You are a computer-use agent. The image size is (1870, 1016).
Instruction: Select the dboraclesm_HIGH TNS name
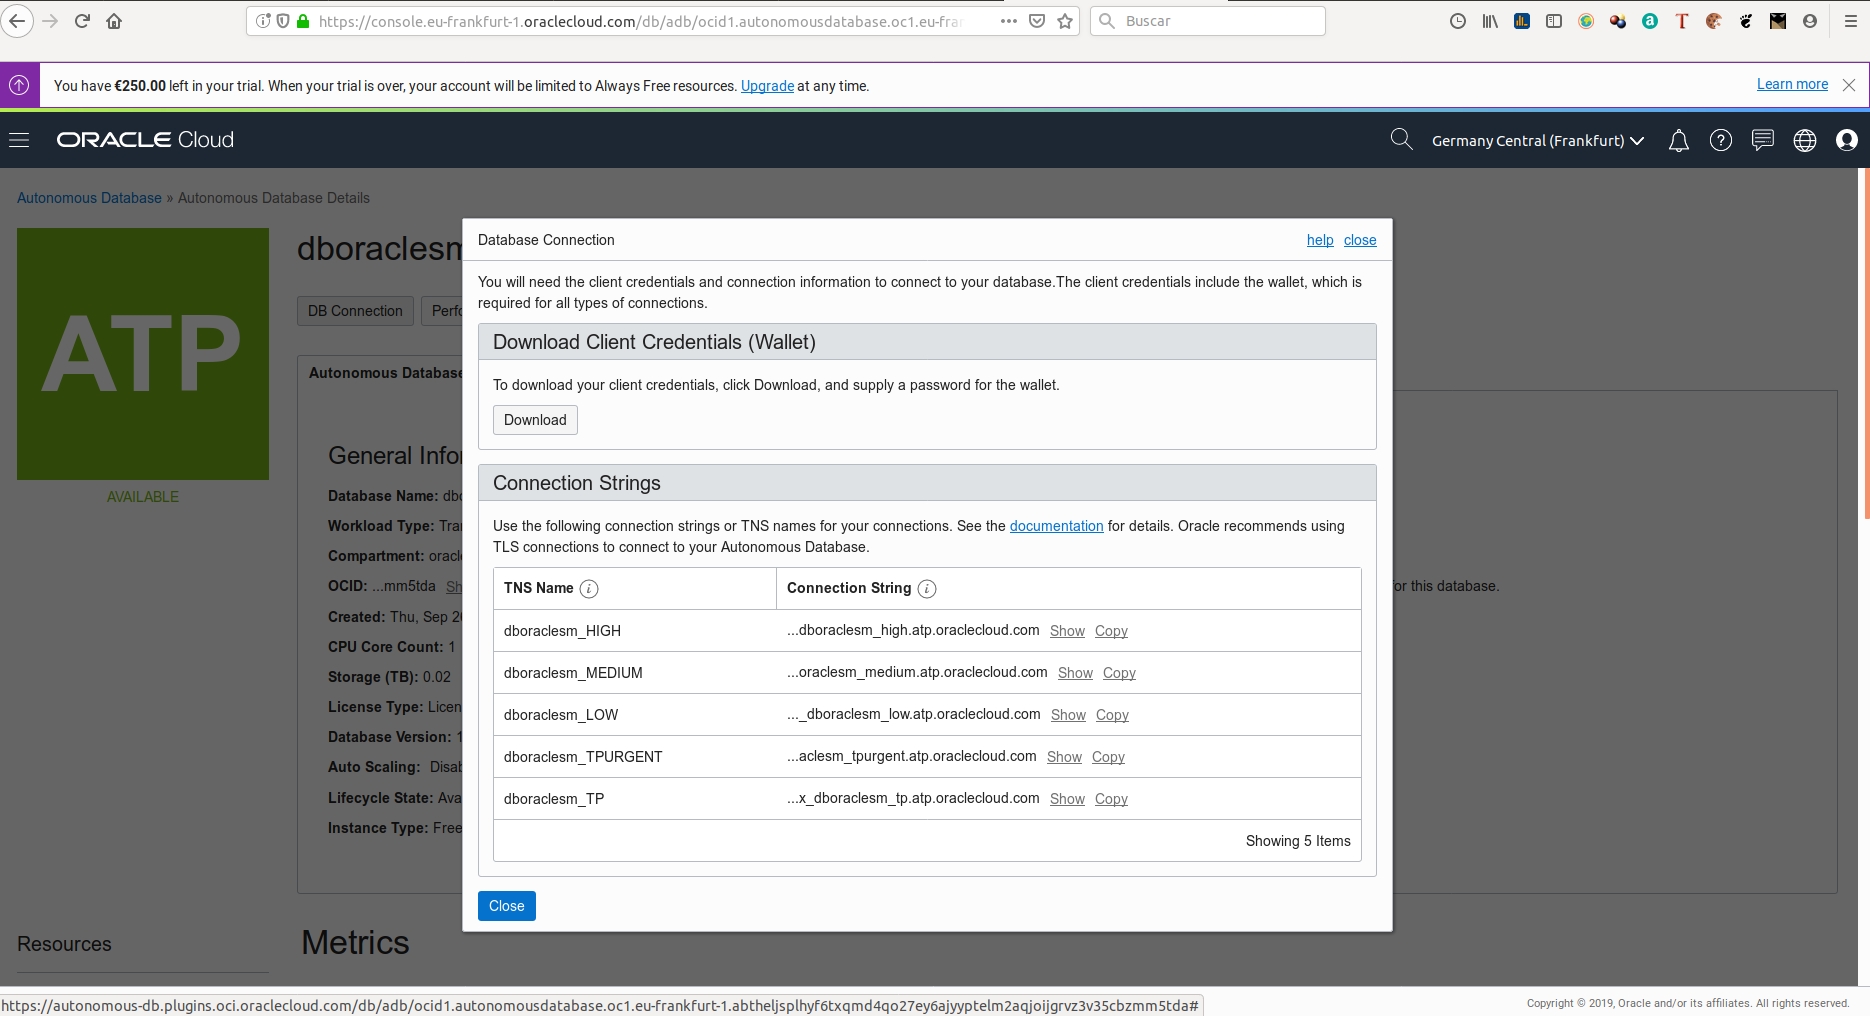point(562,631)
